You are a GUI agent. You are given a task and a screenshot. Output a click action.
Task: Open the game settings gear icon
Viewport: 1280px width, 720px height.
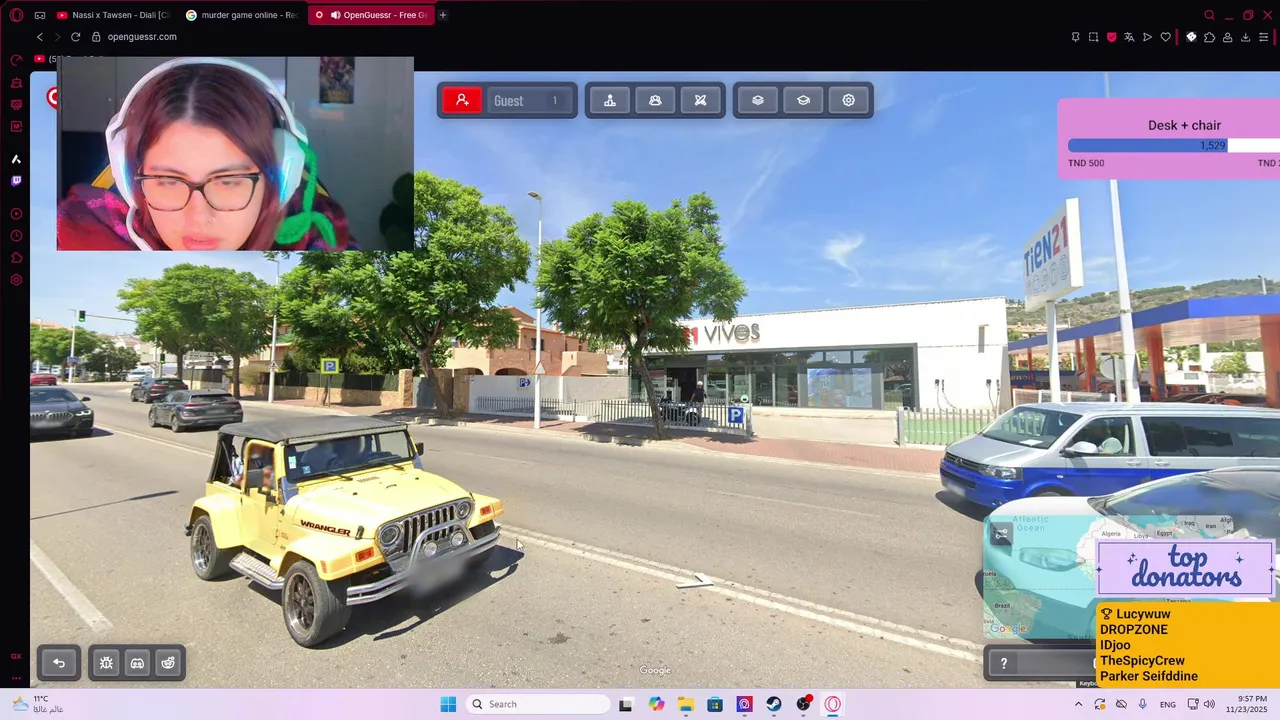click(x=848, y=100)
